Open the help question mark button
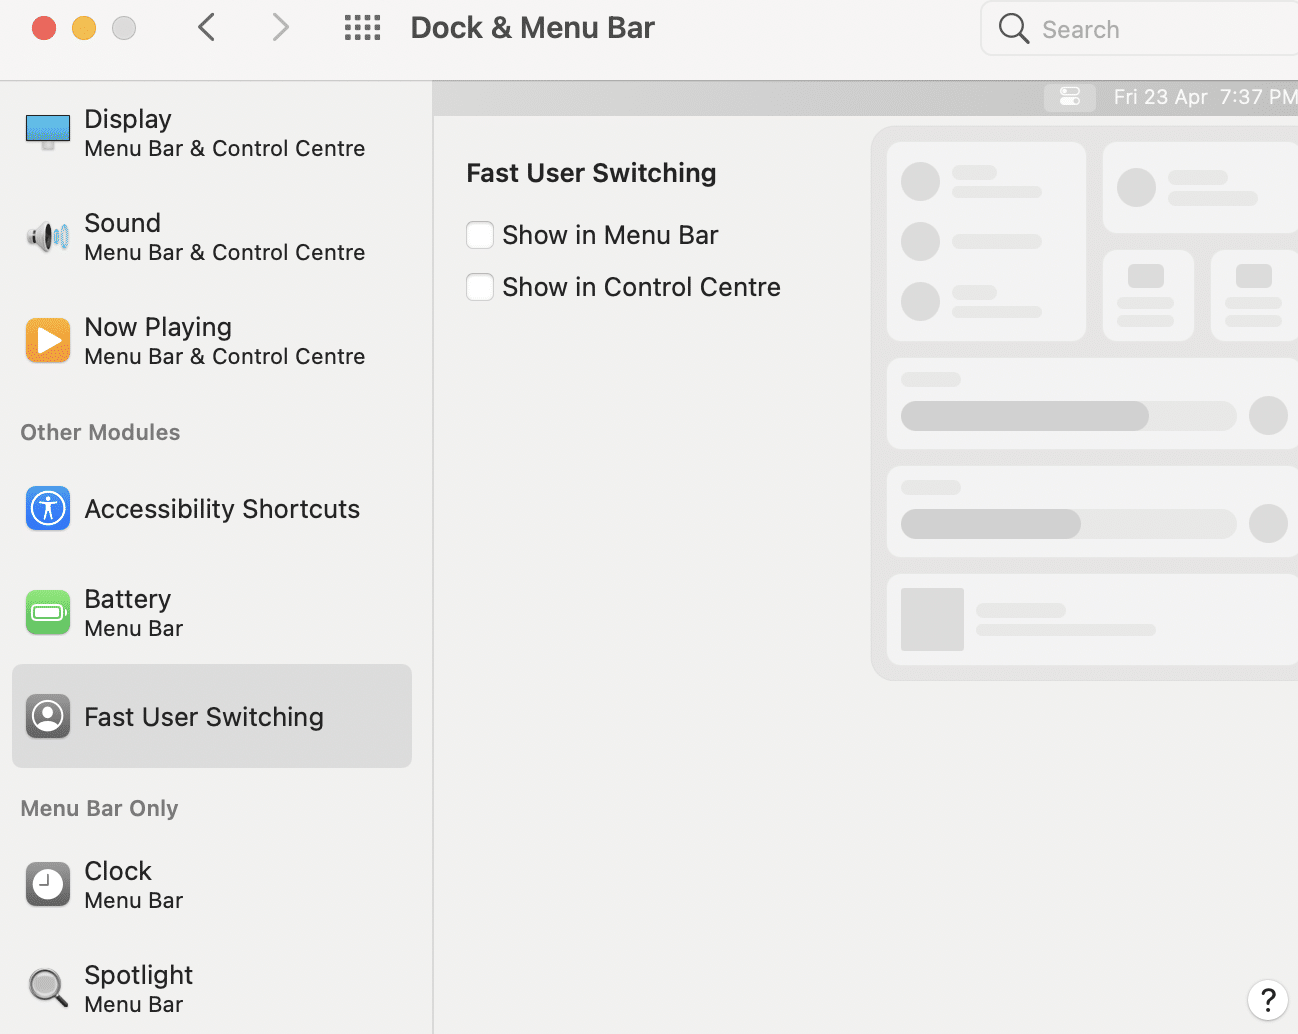The width and height of the screenshot is (1298, 1034). click(1268, 999)
